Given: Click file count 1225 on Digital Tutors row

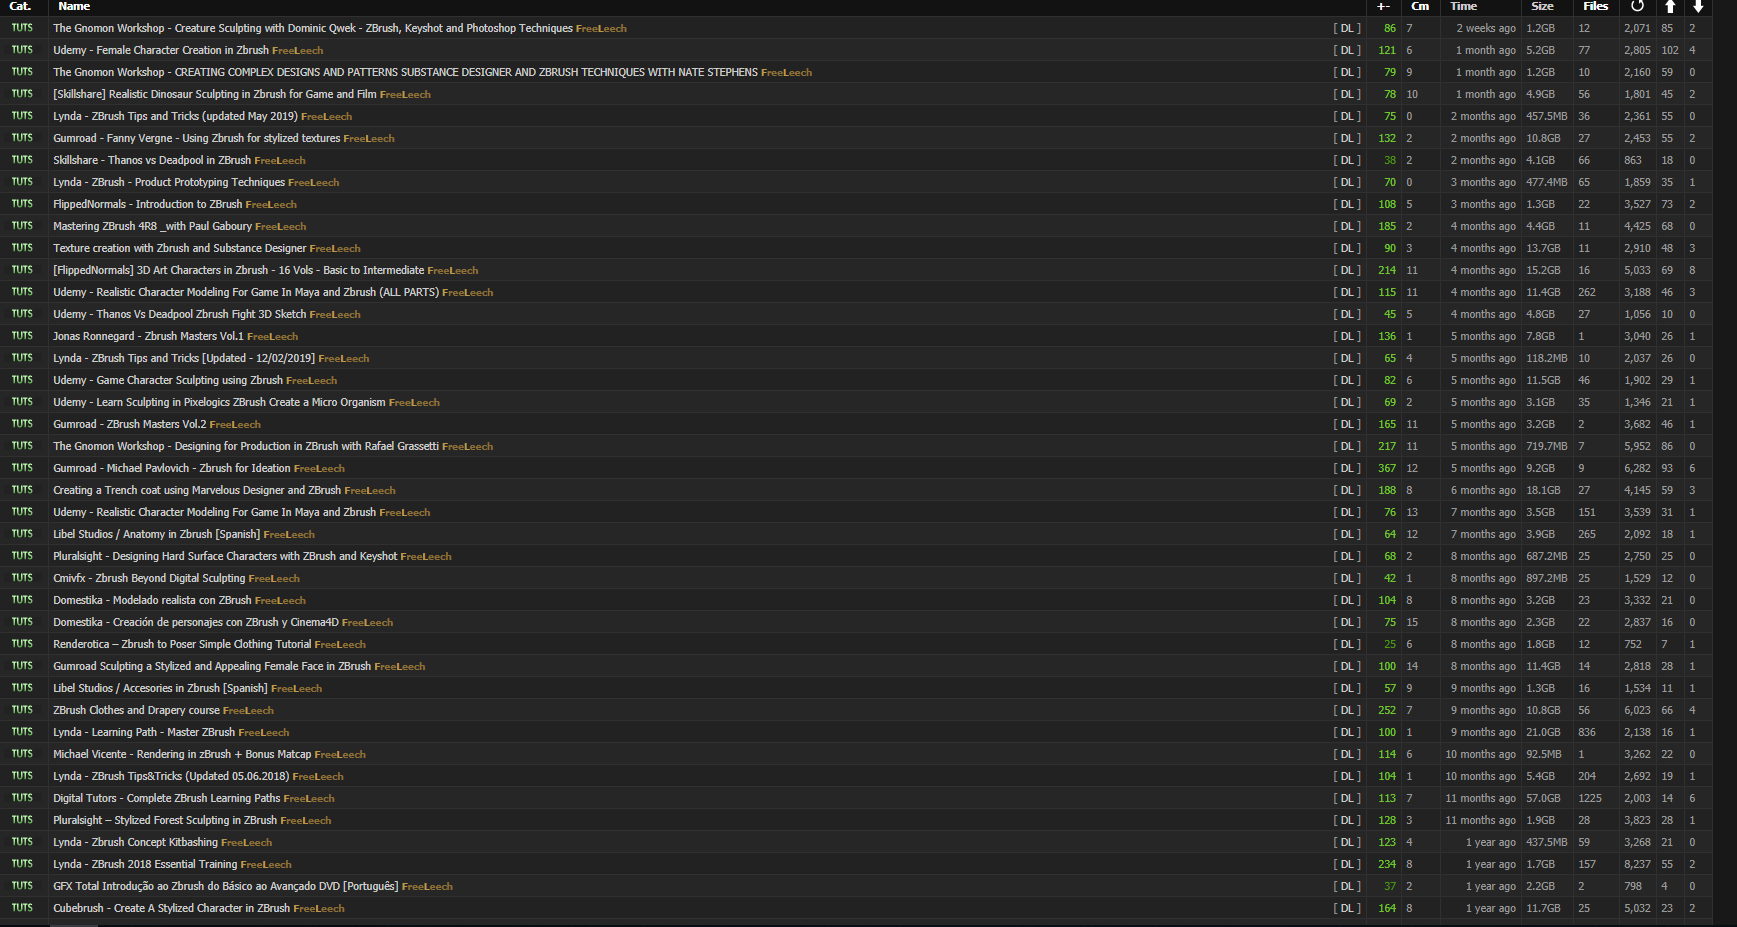Looking at the screenshot, I should pos(1590,798).
